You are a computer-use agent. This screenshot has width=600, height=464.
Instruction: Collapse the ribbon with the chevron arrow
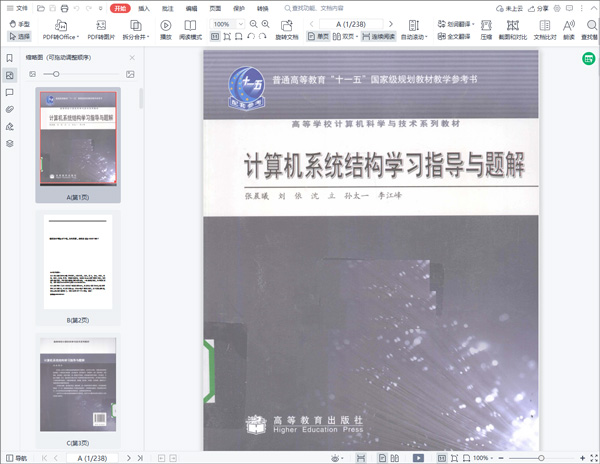click(x=593, y=8)
